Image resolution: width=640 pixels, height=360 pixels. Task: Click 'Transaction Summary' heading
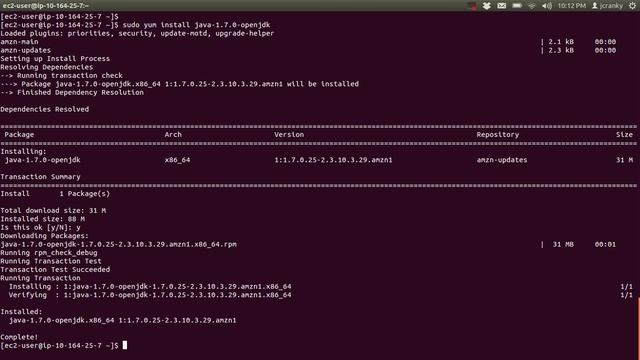point(40,177)
